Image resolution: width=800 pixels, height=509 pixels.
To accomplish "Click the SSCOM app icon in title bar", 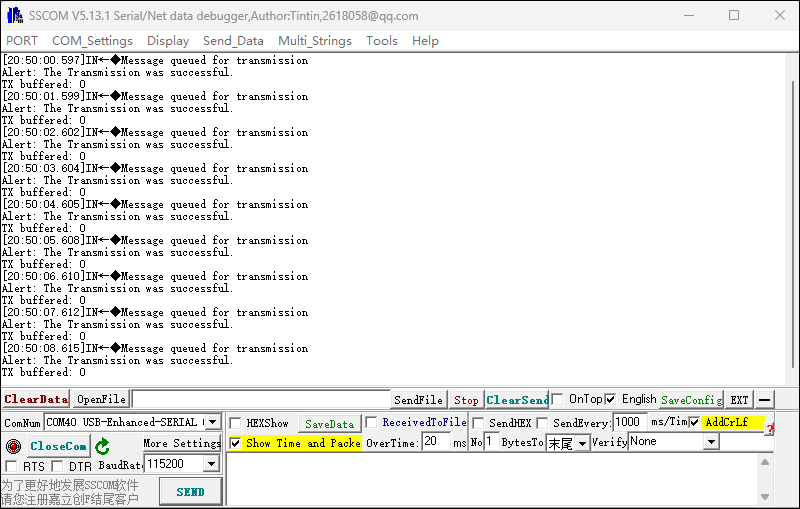I will [x=15, y=15].
